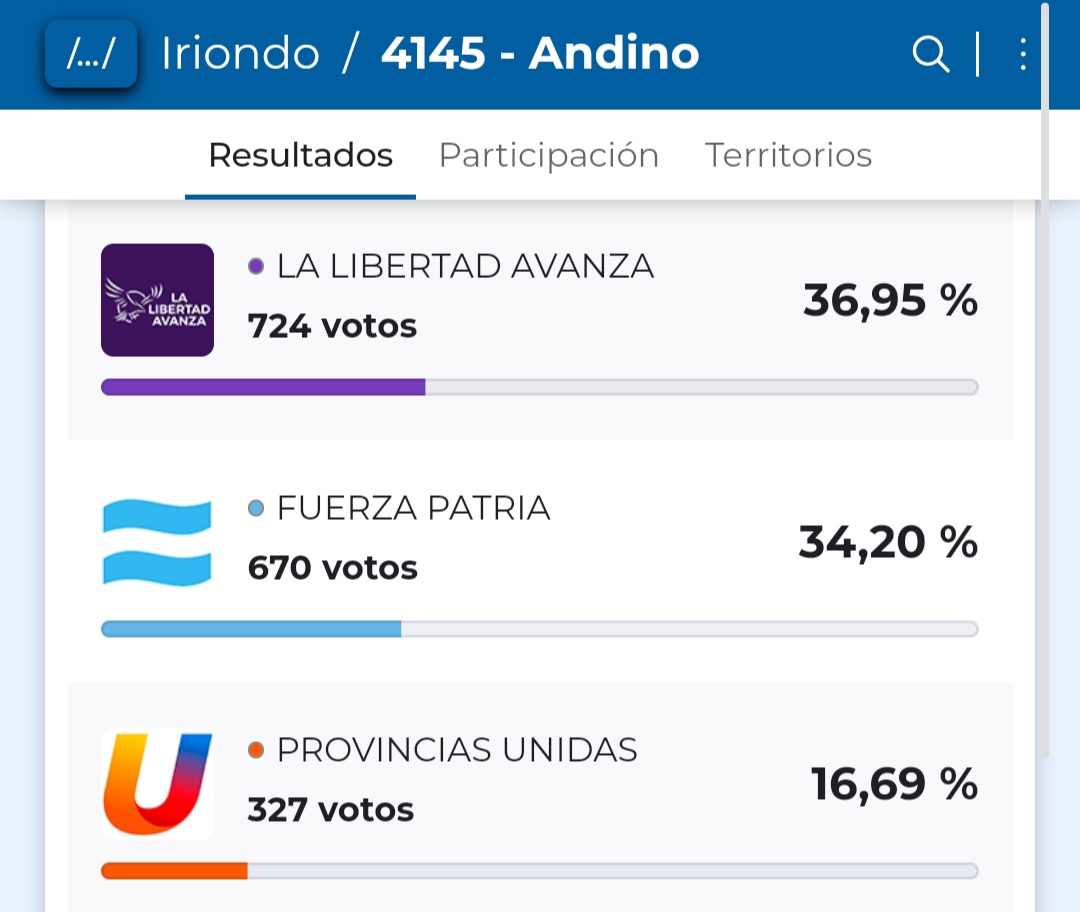Click the 36,95 % result figure
The width and height of the screenshot is (1080, 912).
(890, 300)
